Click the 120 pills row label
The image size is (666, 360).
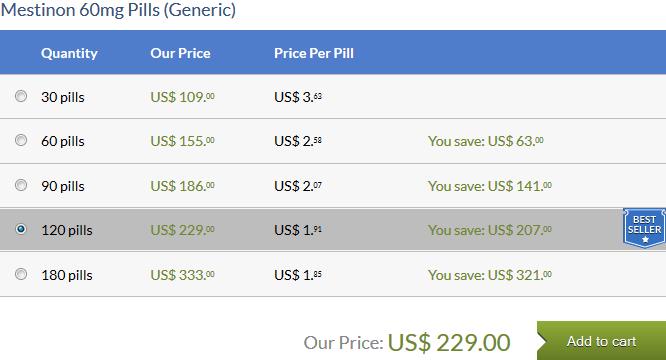tap(67, 230)
